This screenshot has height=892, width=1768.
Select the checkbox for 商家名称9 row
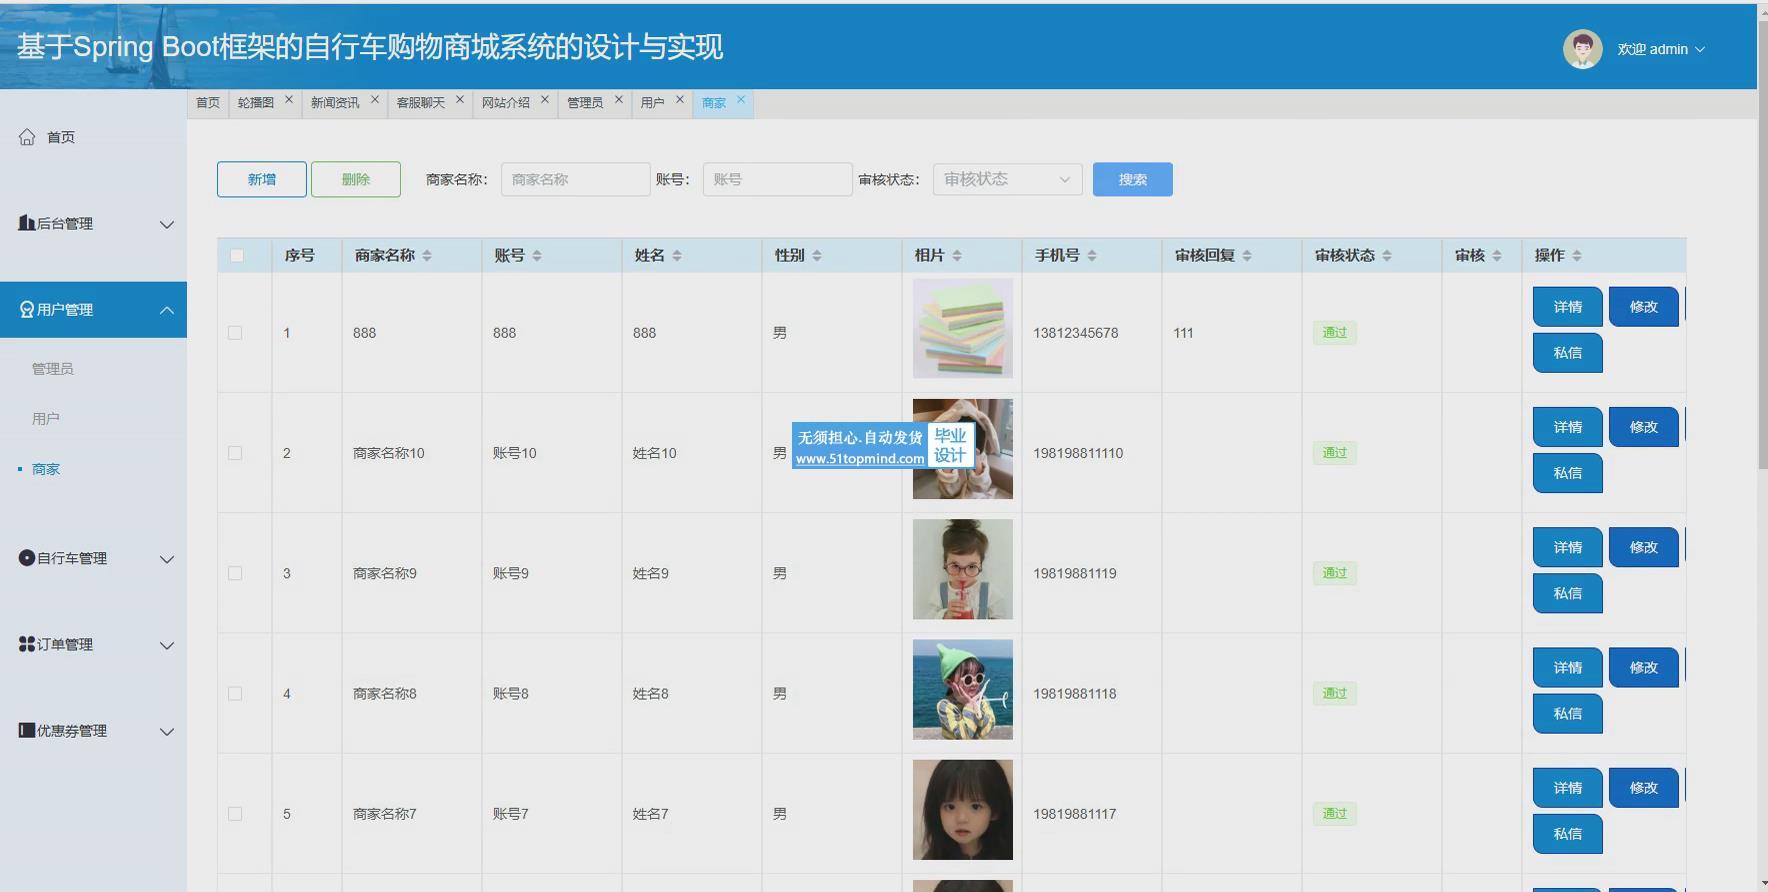[x=235, y=574]
